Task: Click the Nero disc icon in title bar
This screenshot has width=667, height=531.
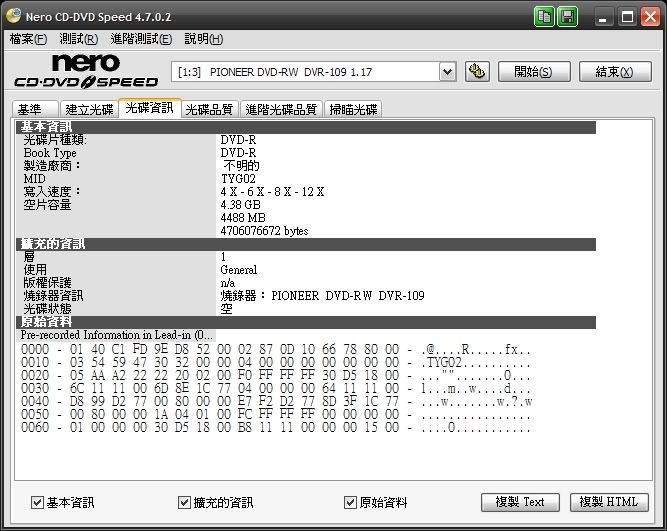Action: [12, 16]
